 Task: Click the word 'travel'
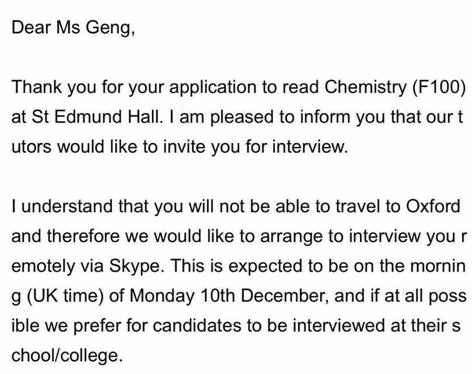click(357, 206)
